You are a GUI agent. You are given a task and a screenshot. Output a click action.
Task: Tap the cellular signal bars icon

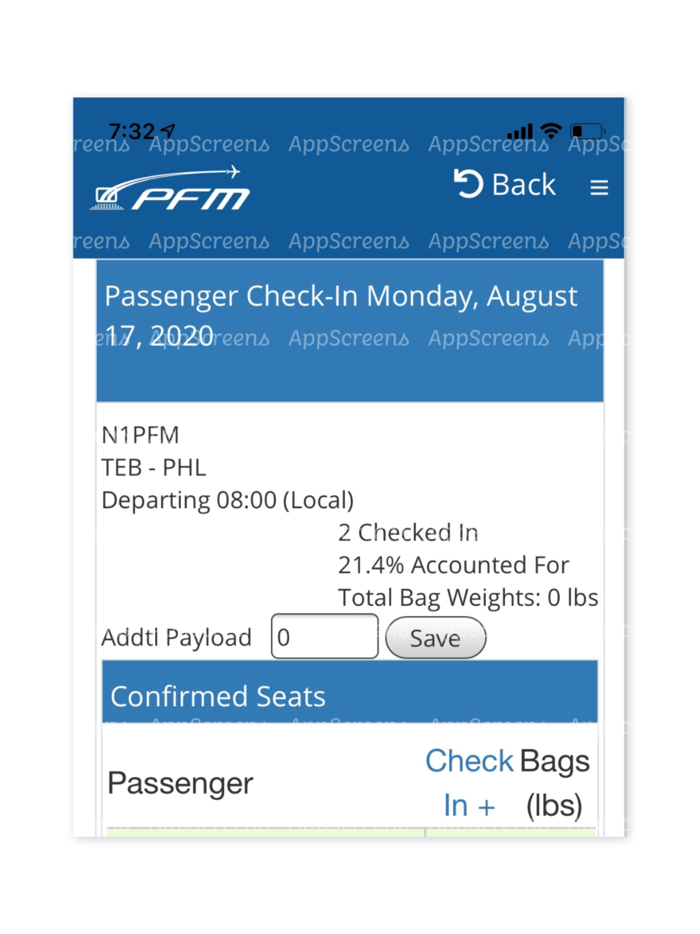pos(519,130)
